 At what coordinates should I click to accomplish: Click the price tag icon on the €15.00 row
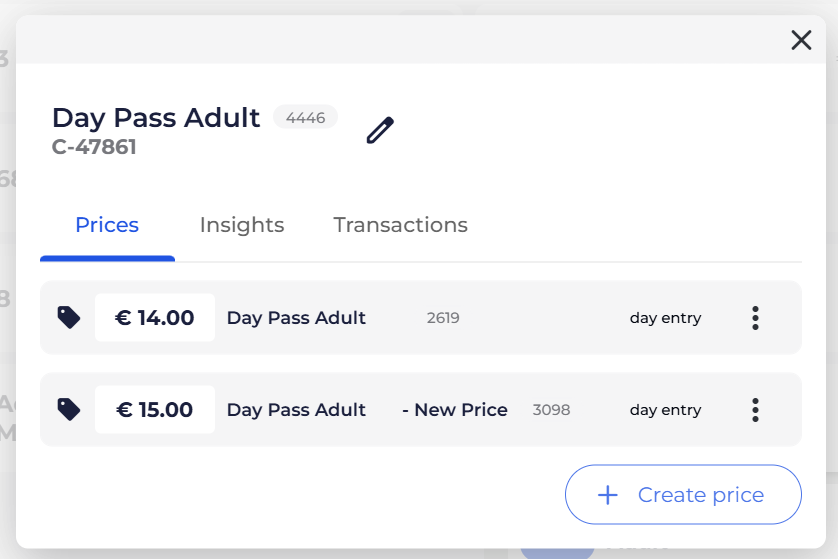pyautogui.click(x=69, y=409)
